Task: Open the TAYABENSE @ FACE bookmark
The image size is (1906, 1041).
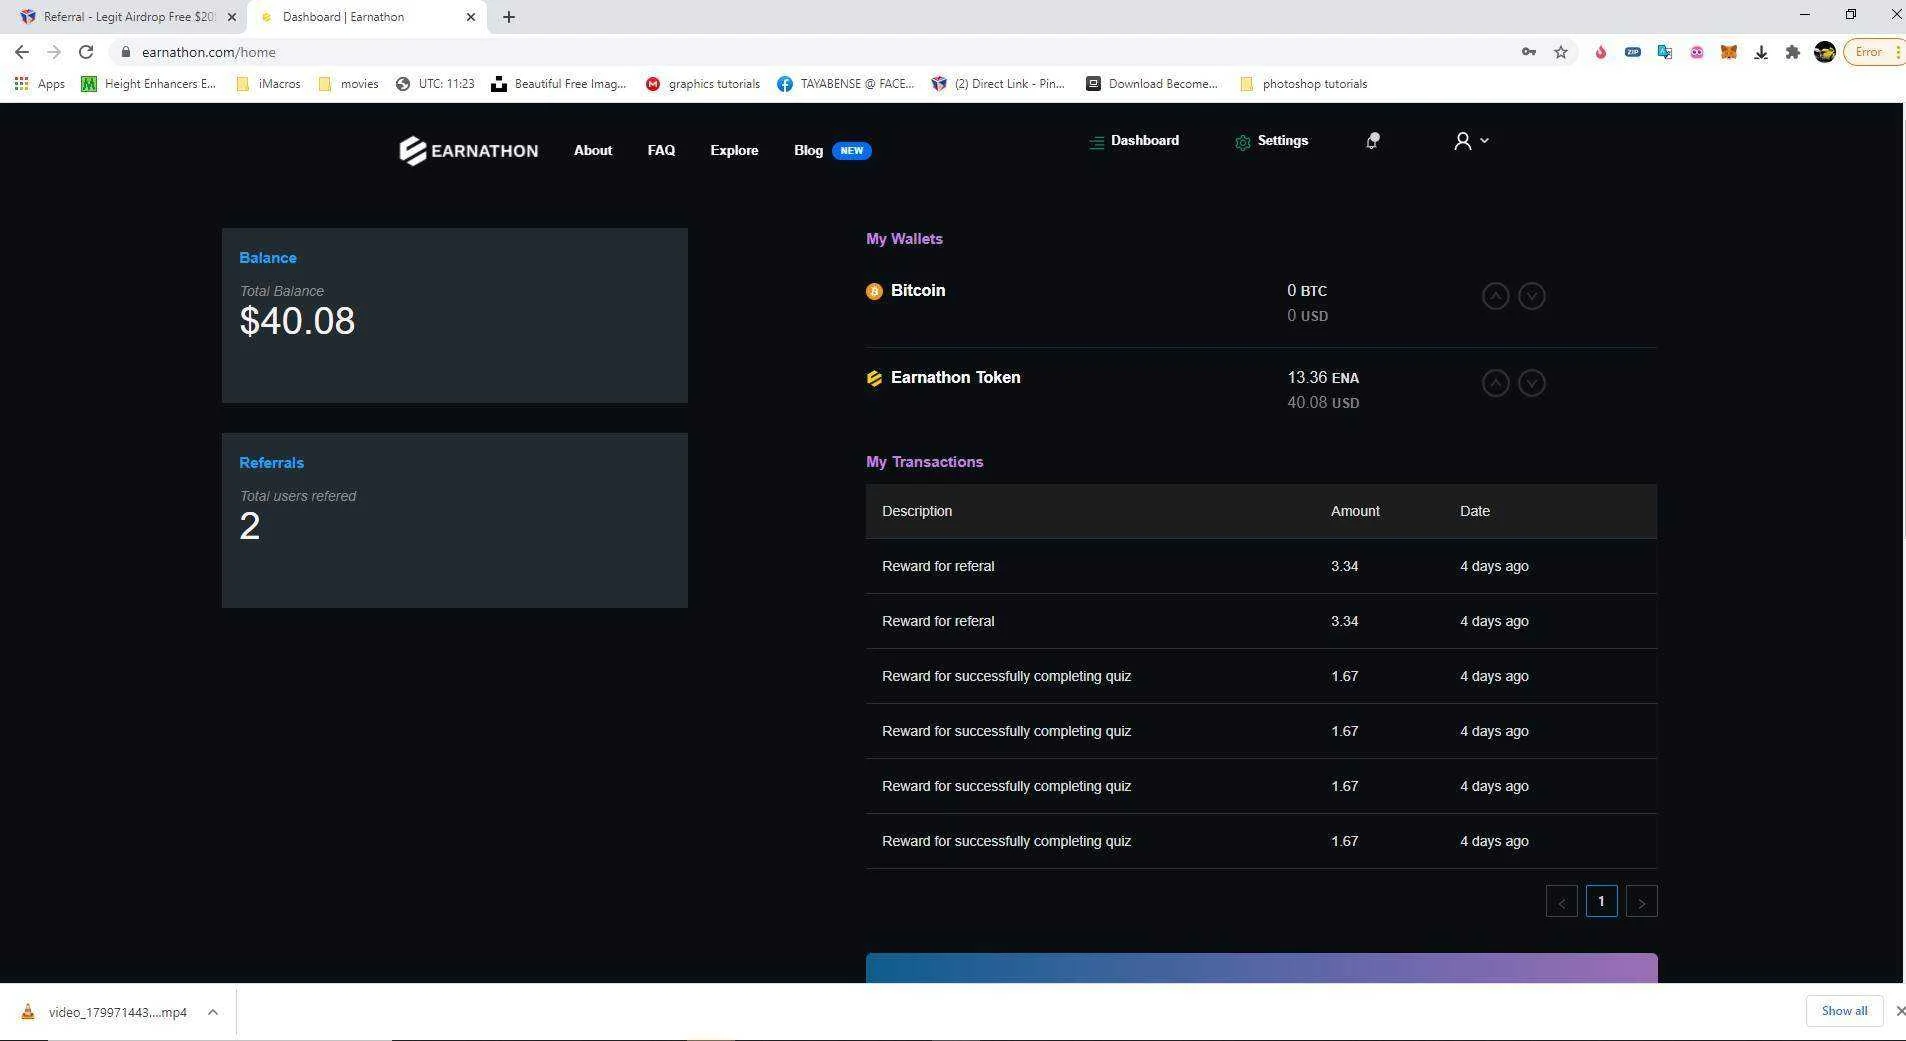Action: [x=846, y=84]
